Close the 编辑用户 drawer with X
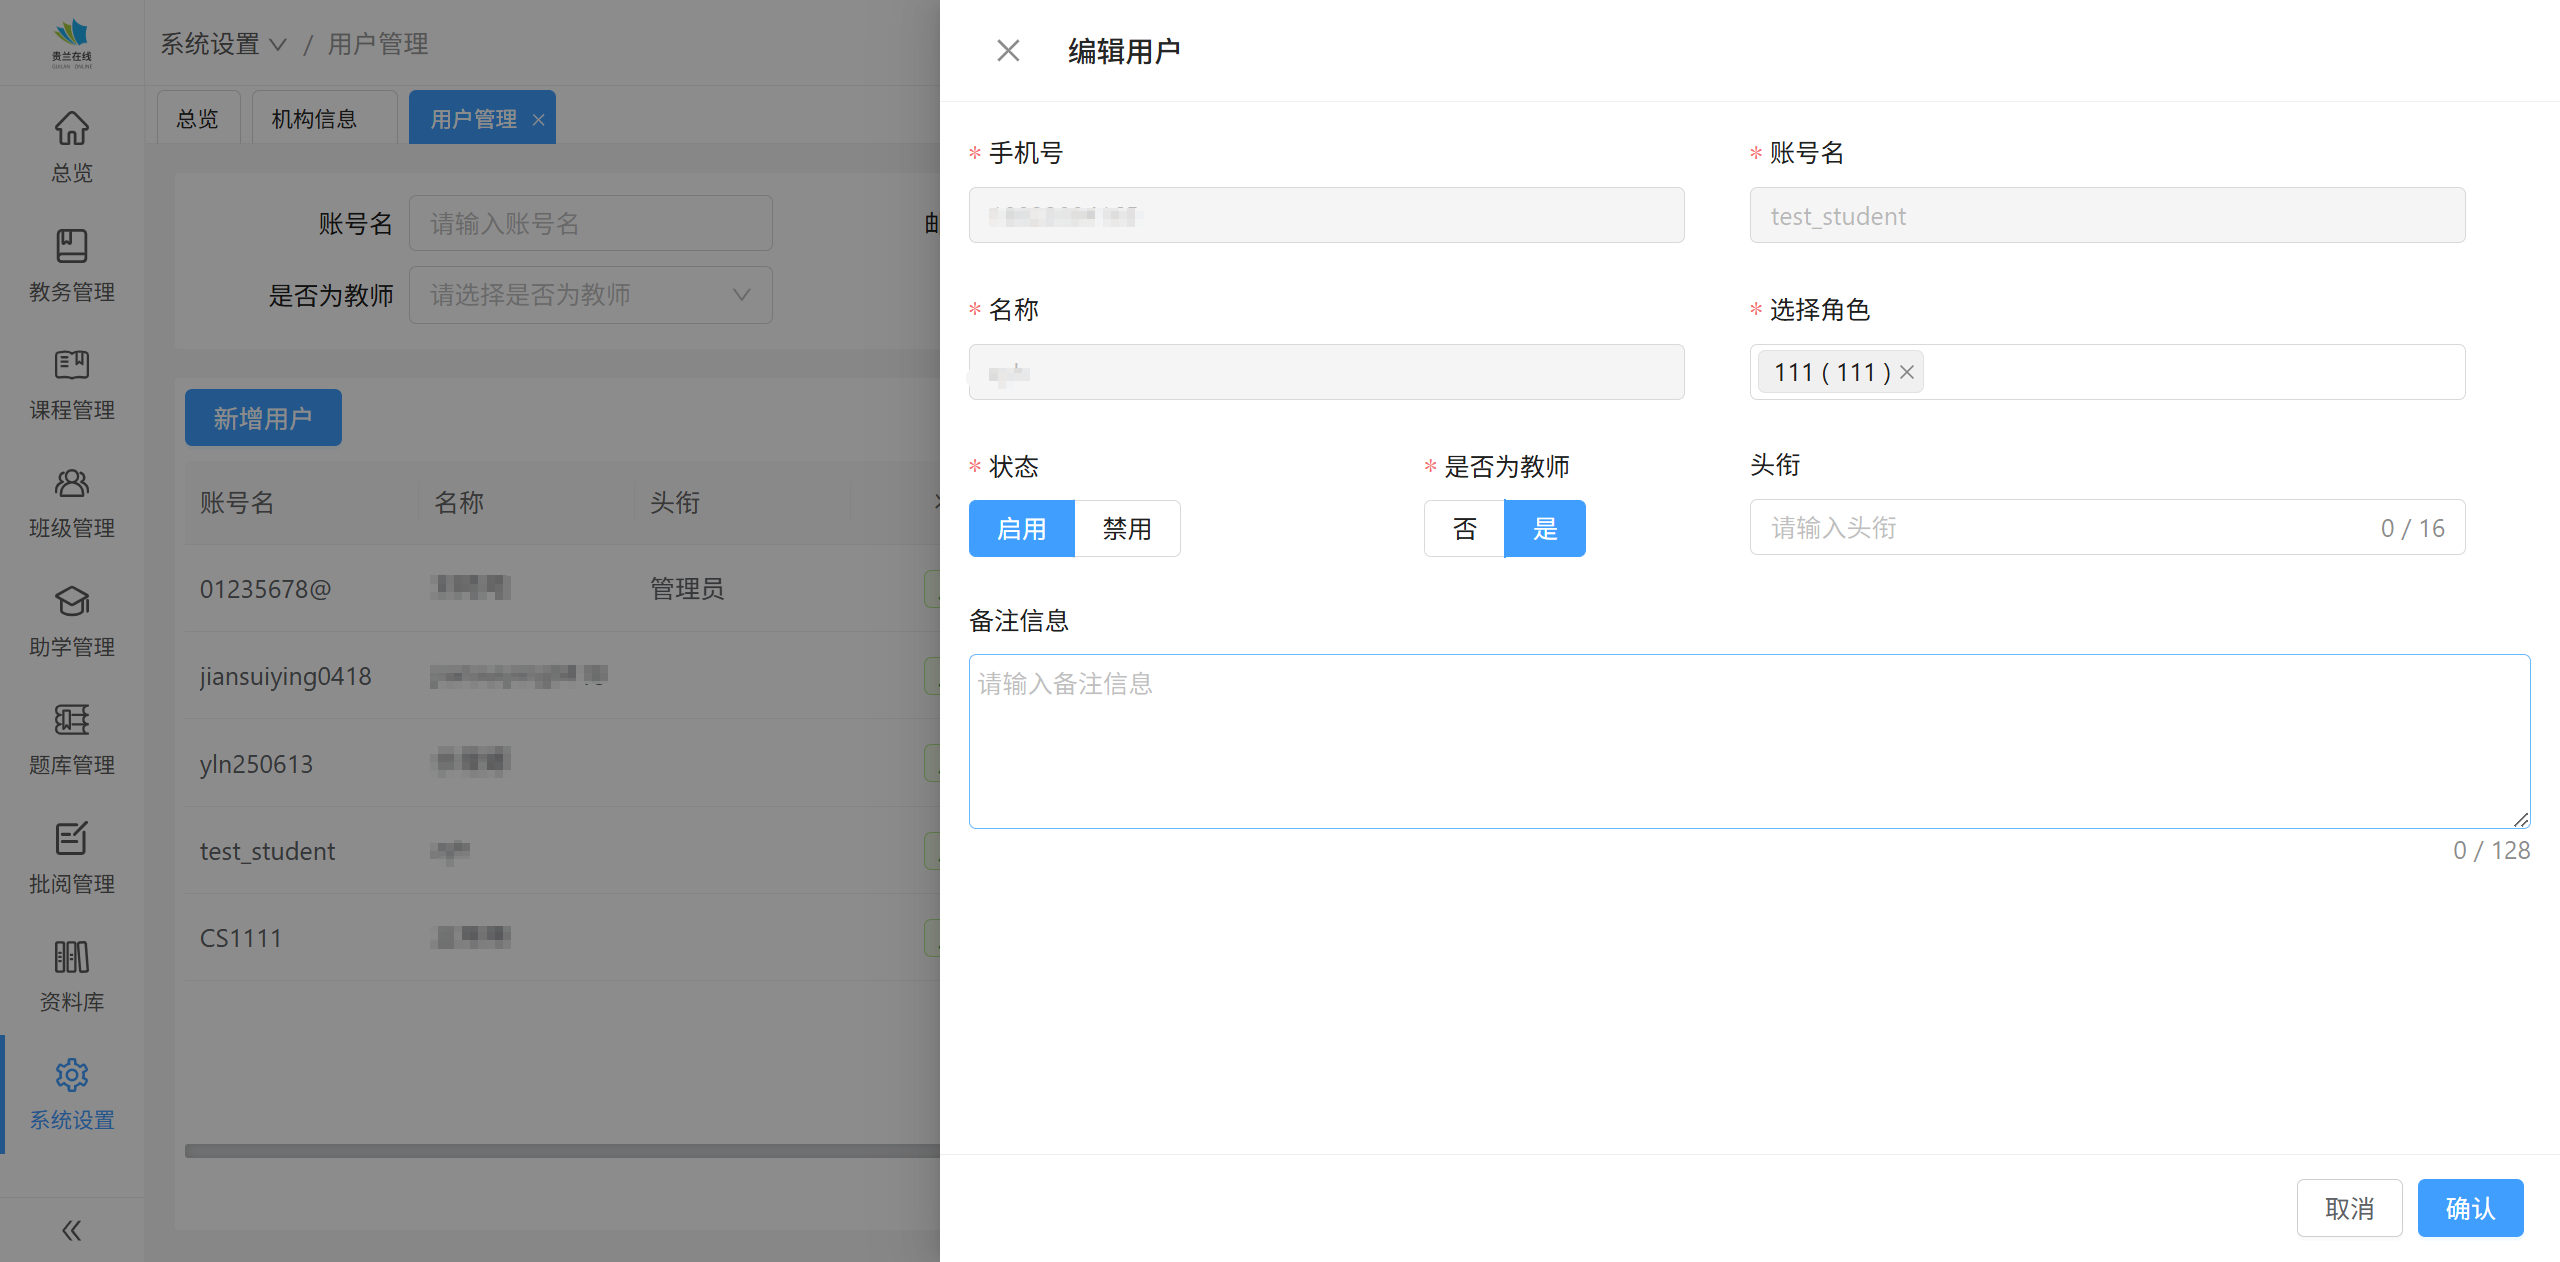Image resolution: width=2560 pixels, height=1262 pixels. click(1008, 51)
